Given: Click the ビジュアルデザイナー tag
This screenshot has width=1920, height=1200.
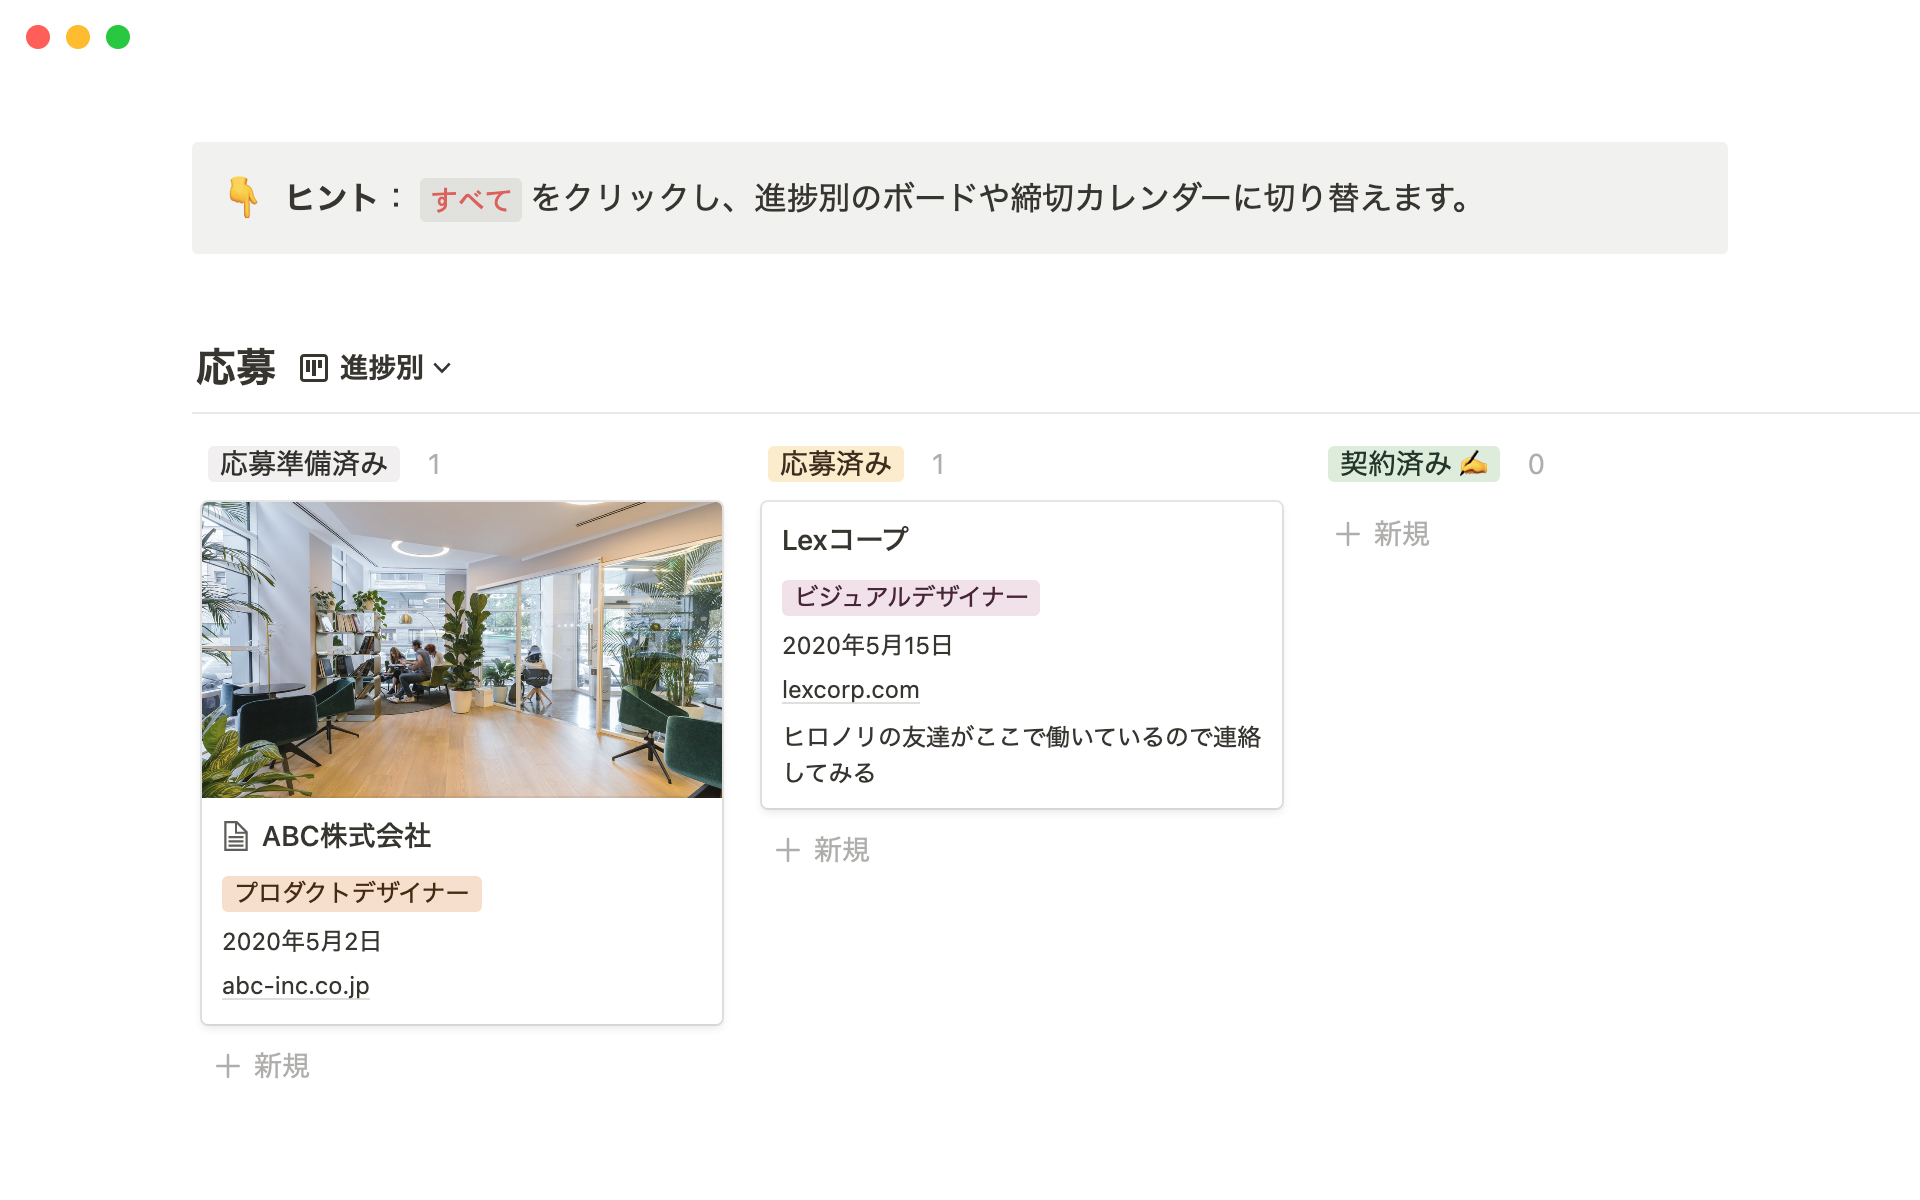Looking at the screenshot, I should [910, 597].
